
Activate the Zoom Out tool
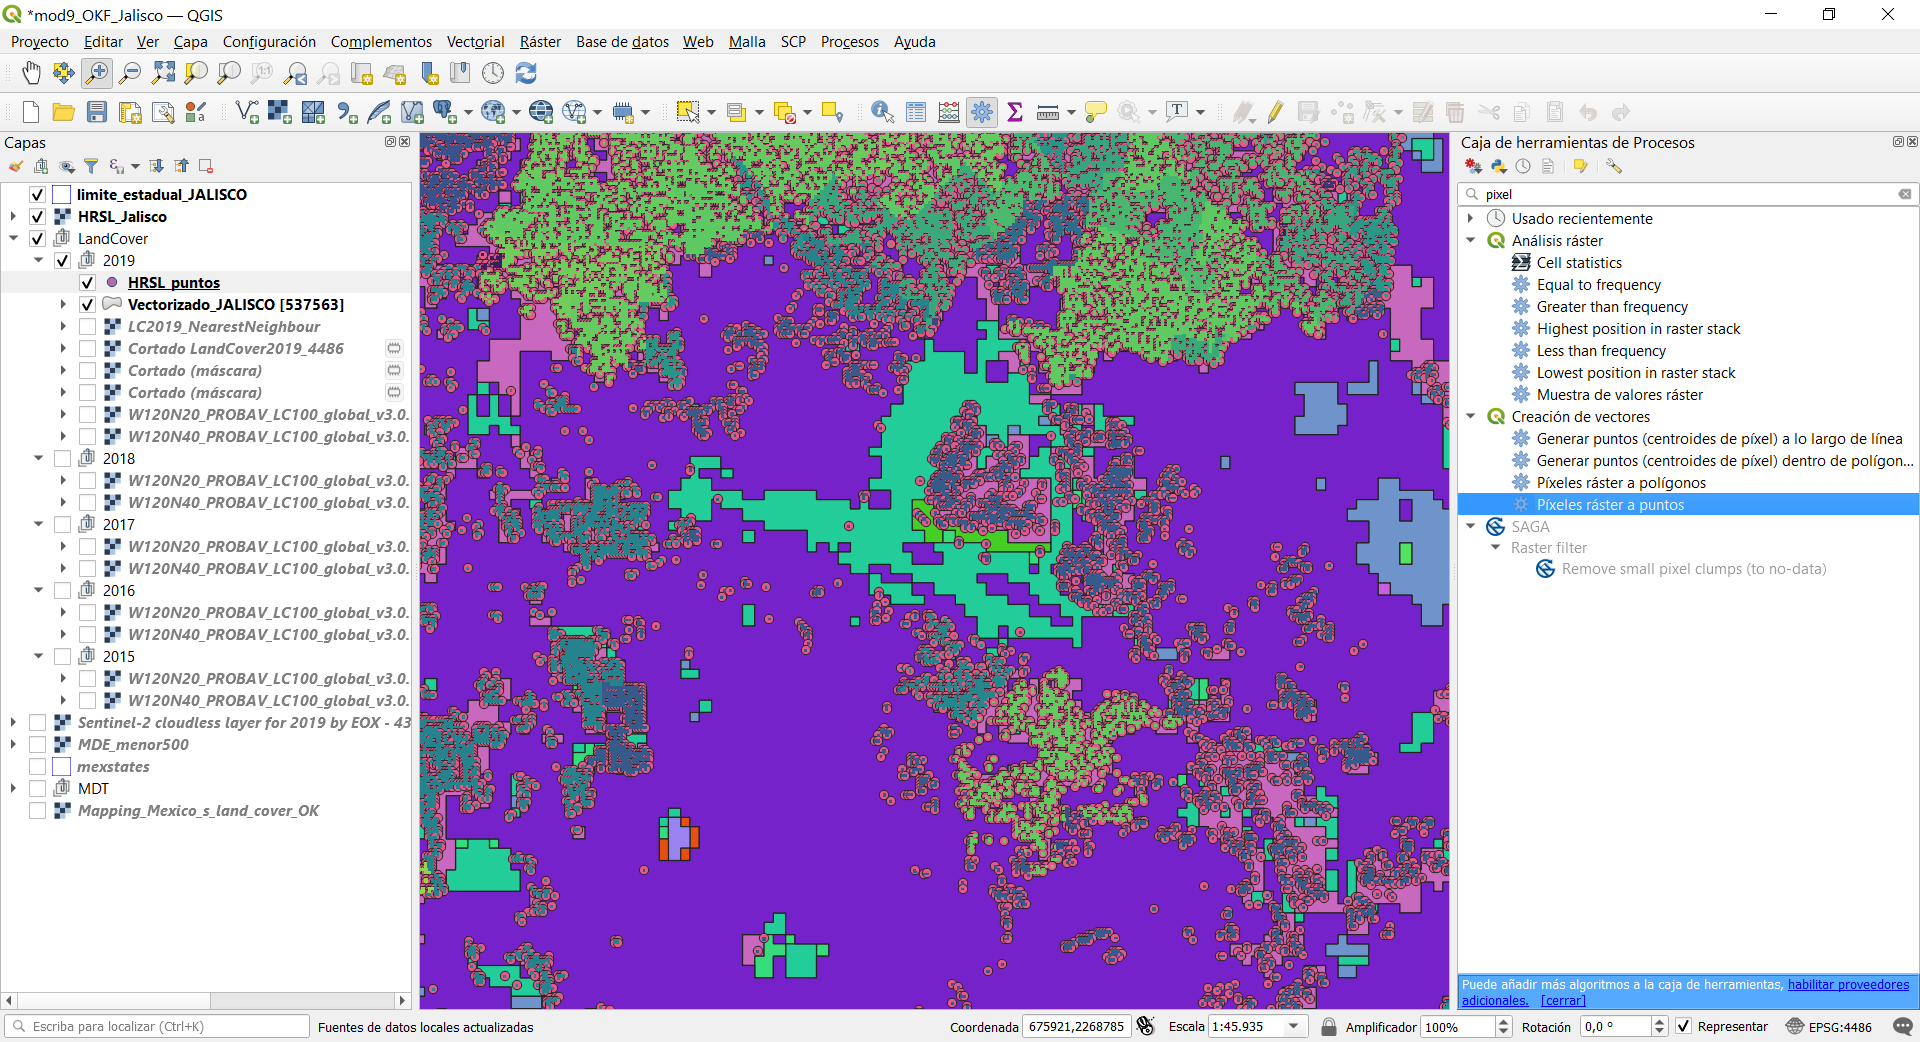(x=130, y=73)
